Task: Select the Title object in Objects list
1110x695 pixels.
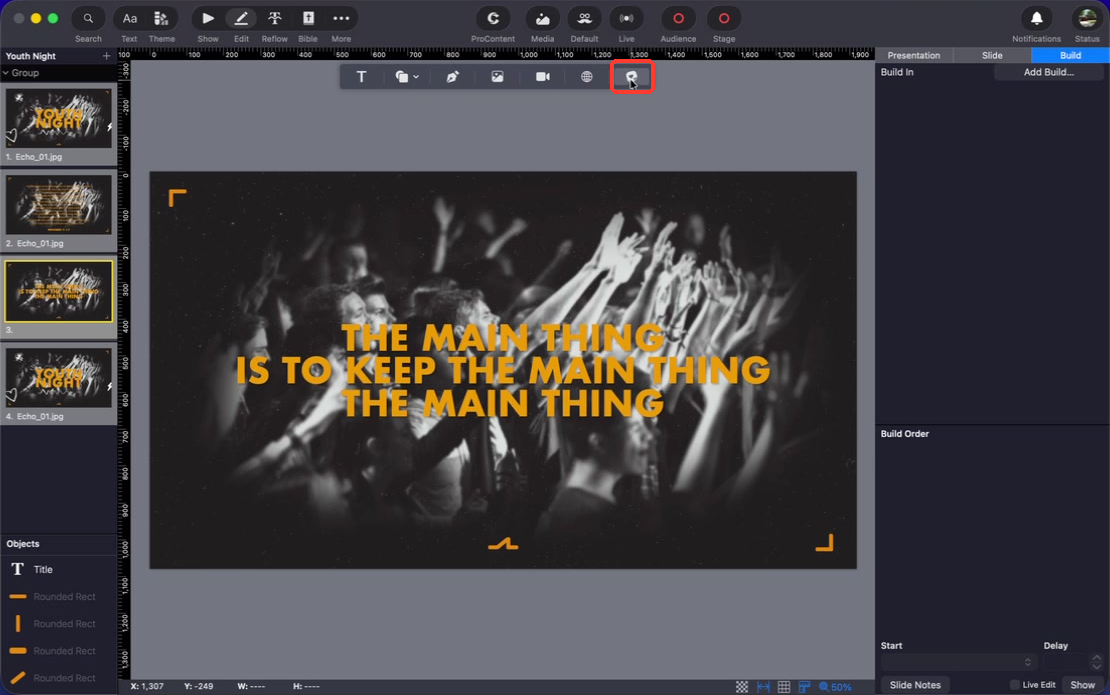Action: (x=59, y=569)
